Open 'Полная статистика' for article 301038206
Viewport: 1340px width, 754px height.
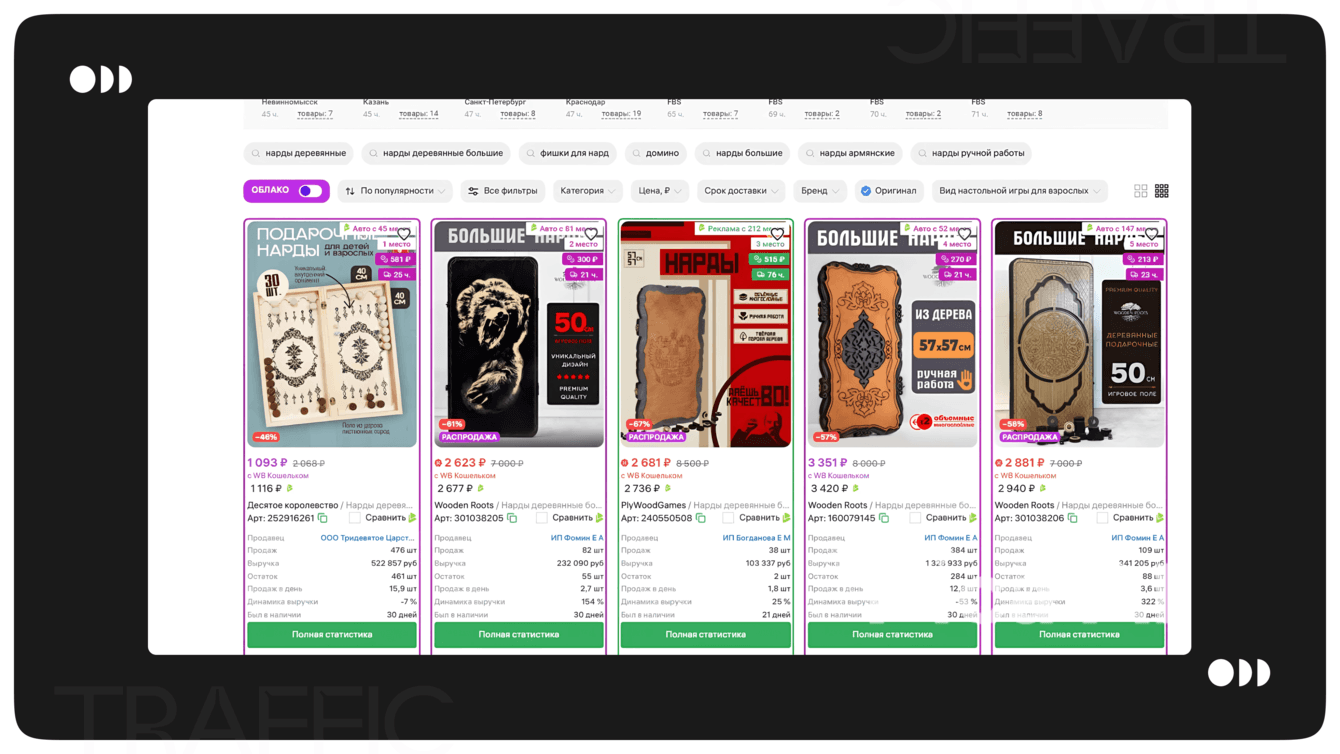[1080, 635]
